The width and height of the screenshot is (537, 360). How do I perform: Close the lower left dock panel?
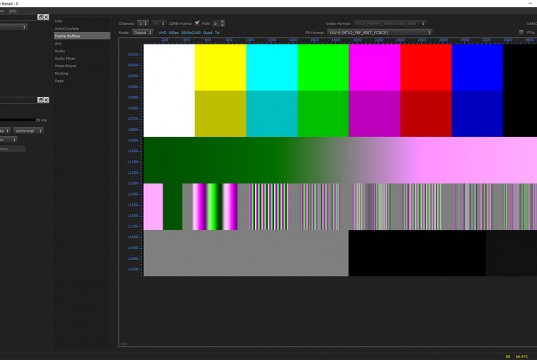[46, 100]
